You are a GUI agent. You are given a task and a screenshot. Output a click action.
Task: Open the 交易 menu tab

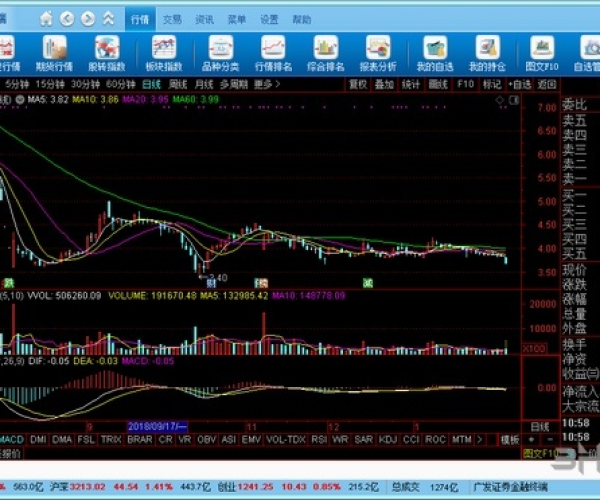(x=173, y=19)
